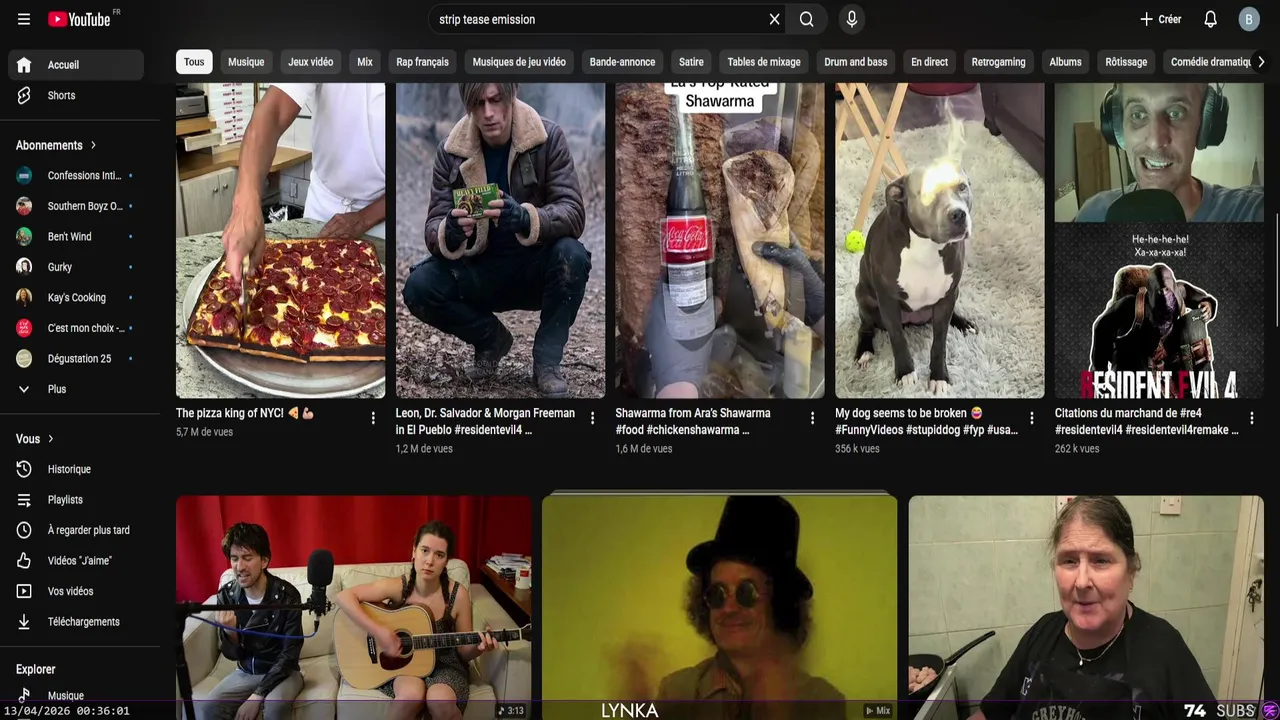This screenshot has height=720, width=1280.
Task: Select the En direct chip
Action: click(929, 62)
